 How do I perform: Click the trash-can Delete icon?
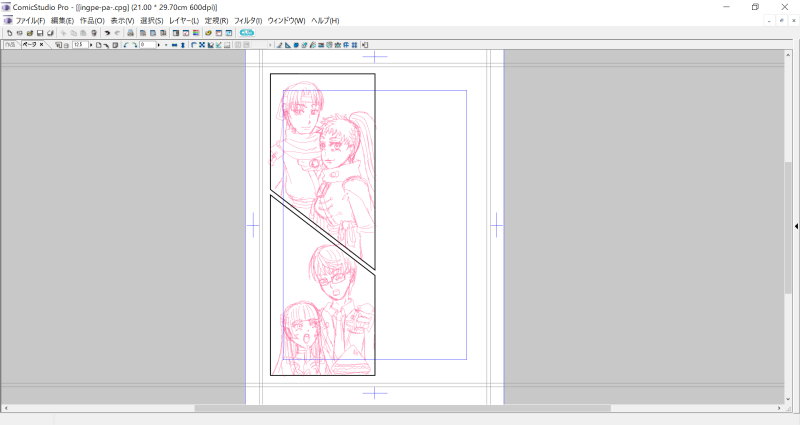click(x=94, y=33)
